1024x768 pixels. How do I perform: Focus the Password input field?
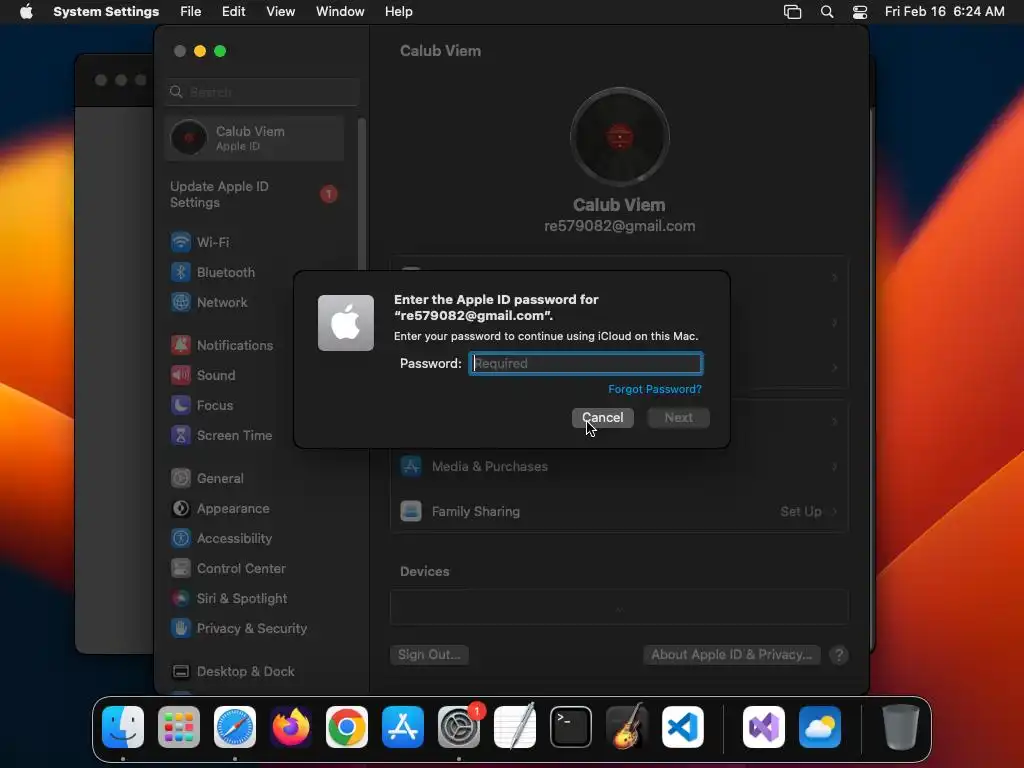click(x=586, y=364)
